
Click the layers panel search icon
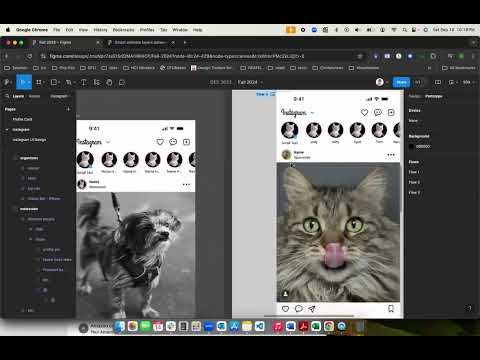[x=7, y=96]
